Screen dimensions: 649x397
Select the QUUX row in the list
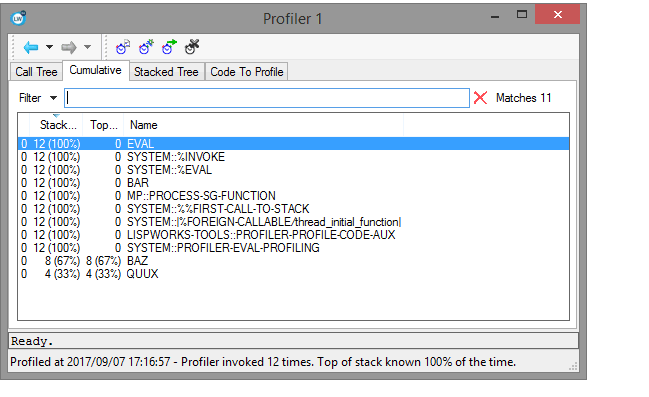[293, 274]
